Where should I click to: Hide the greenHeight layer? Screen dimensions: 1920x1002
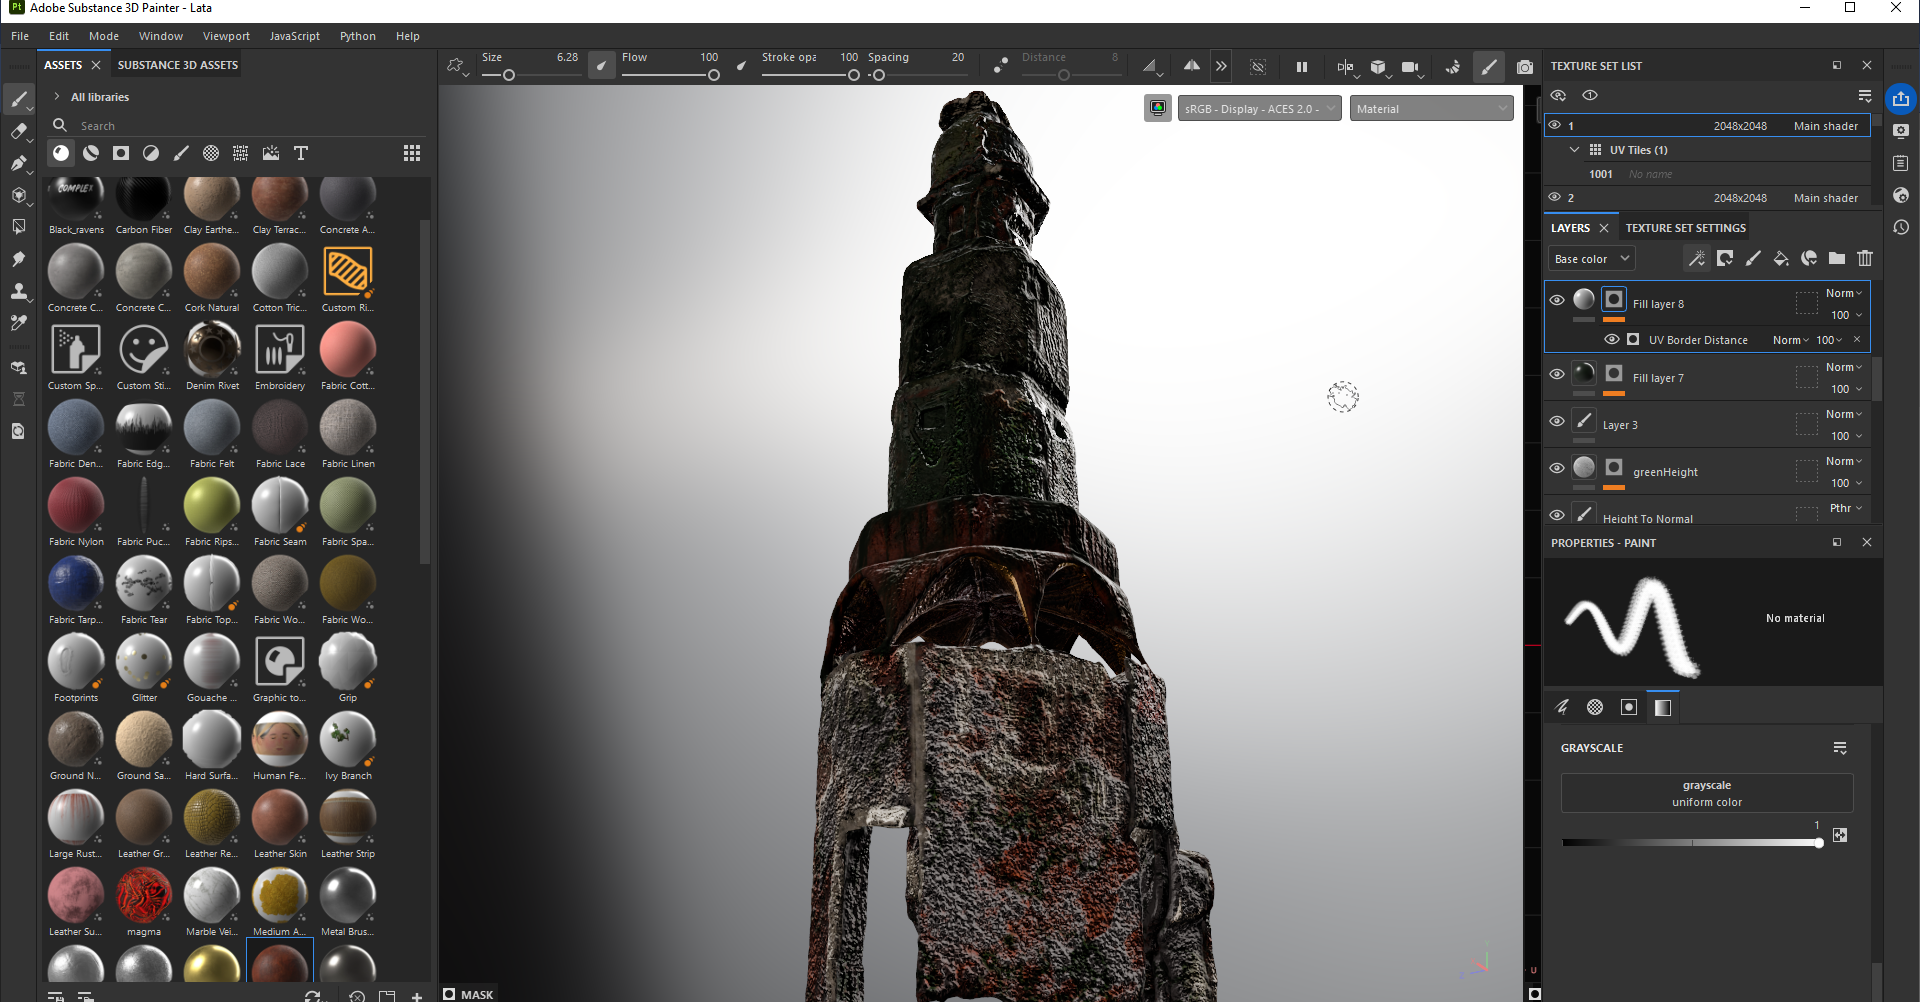tap(1557, 468)
